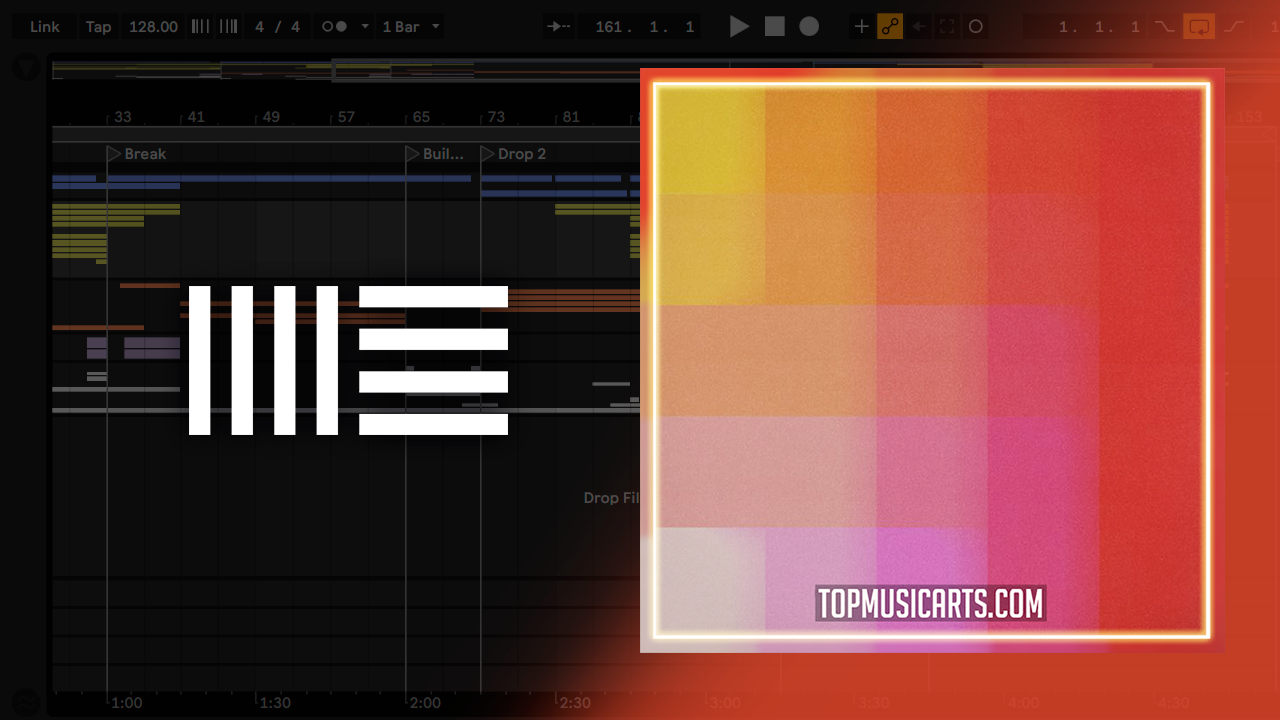The image size is (1280, 720).
Task: Click the MIDI Arrangement Overdub plus icon
Action: tap(861, 27)
